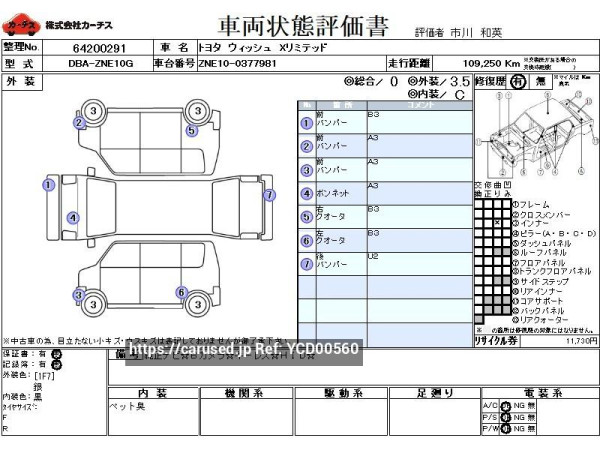Screen dimensions: 600x450
Task: Click damage marker 5 on the upper side view
Action: [x=191, y=129]
